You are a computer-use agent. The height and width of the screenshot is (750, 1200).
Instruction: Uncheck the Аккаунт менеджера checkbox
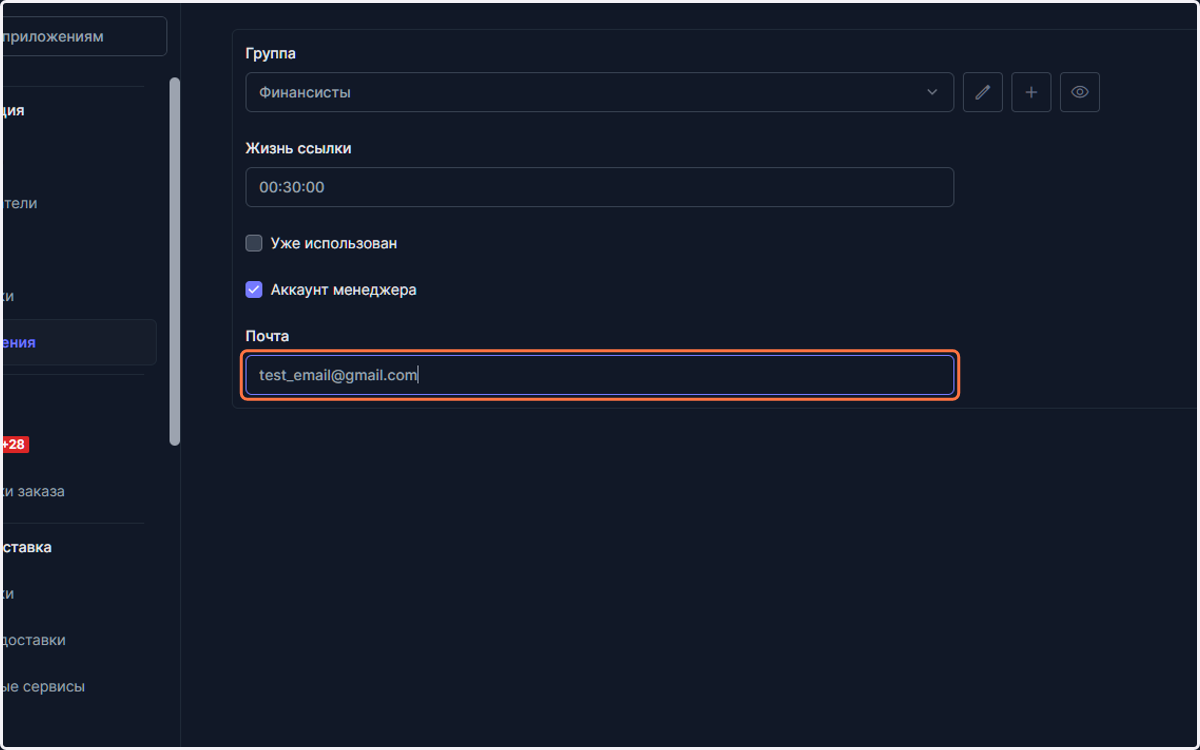click(x=254, y=290)
